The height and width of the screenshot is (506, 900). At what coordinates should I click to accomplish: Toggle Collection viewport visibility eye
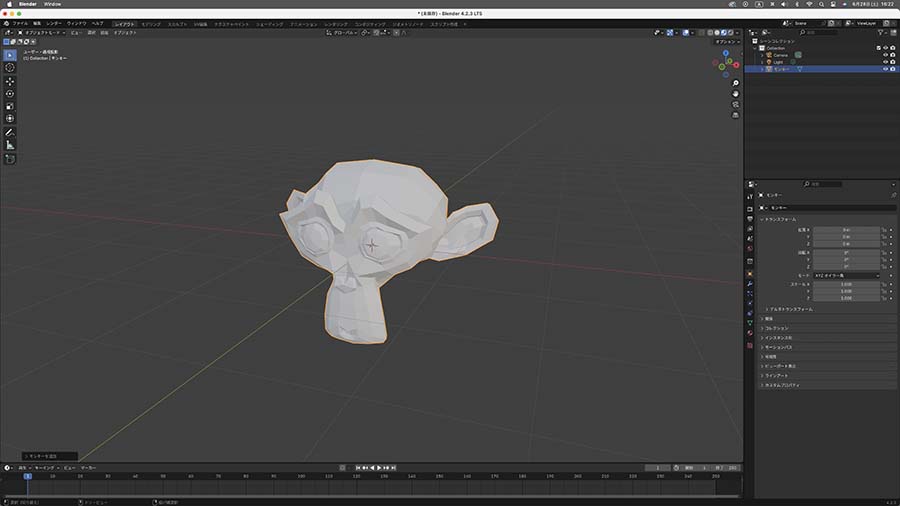(885, 48)
